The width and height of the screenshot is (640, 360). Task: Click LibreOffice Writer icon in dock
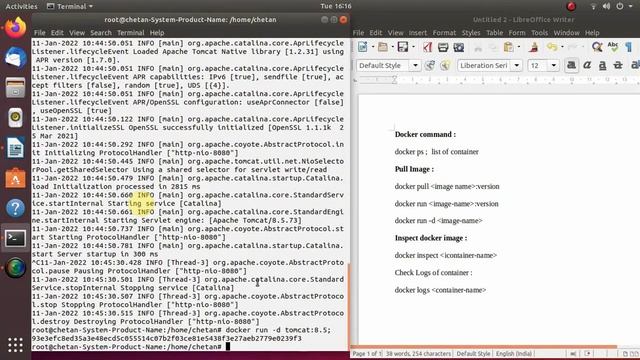15,148
